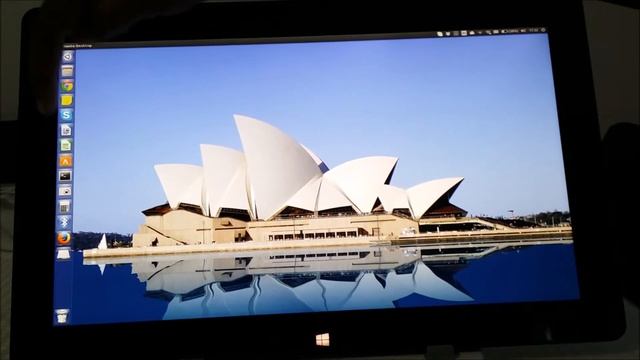Open LibreOffice Writer in the launcher
640x360 pixels.
click(x=66, y=130)
